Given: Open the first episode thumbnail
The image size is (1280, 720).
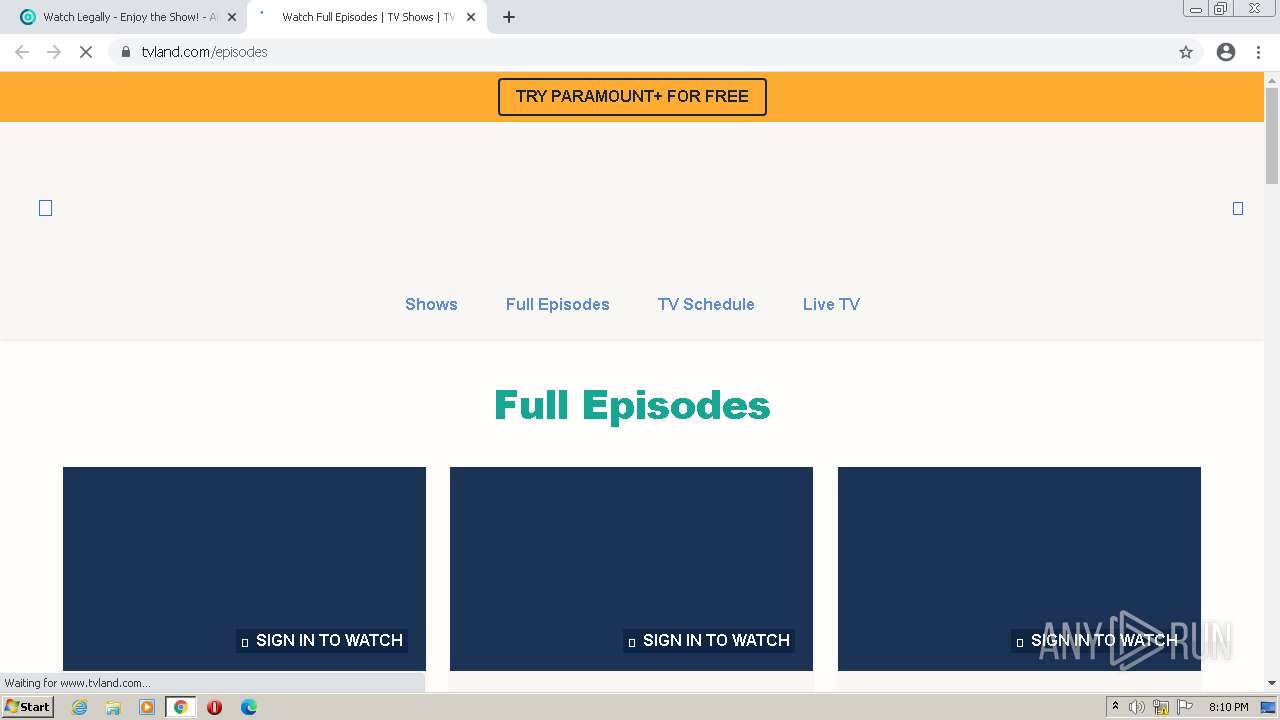Looking at the screenshot, I should [x=244, y=568].
